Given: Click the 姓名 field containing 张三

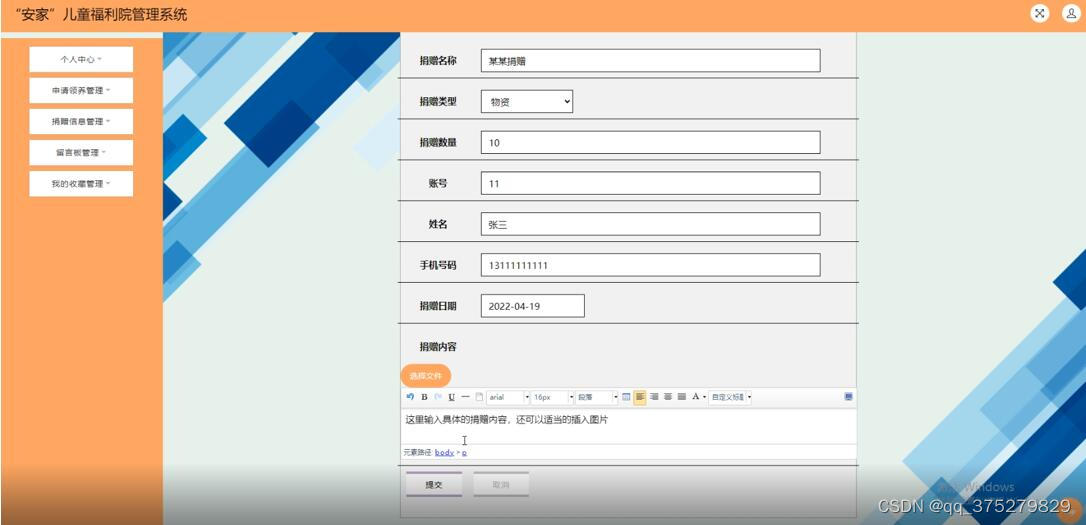Looking at the screenshot, I should (x=650, y=224).
